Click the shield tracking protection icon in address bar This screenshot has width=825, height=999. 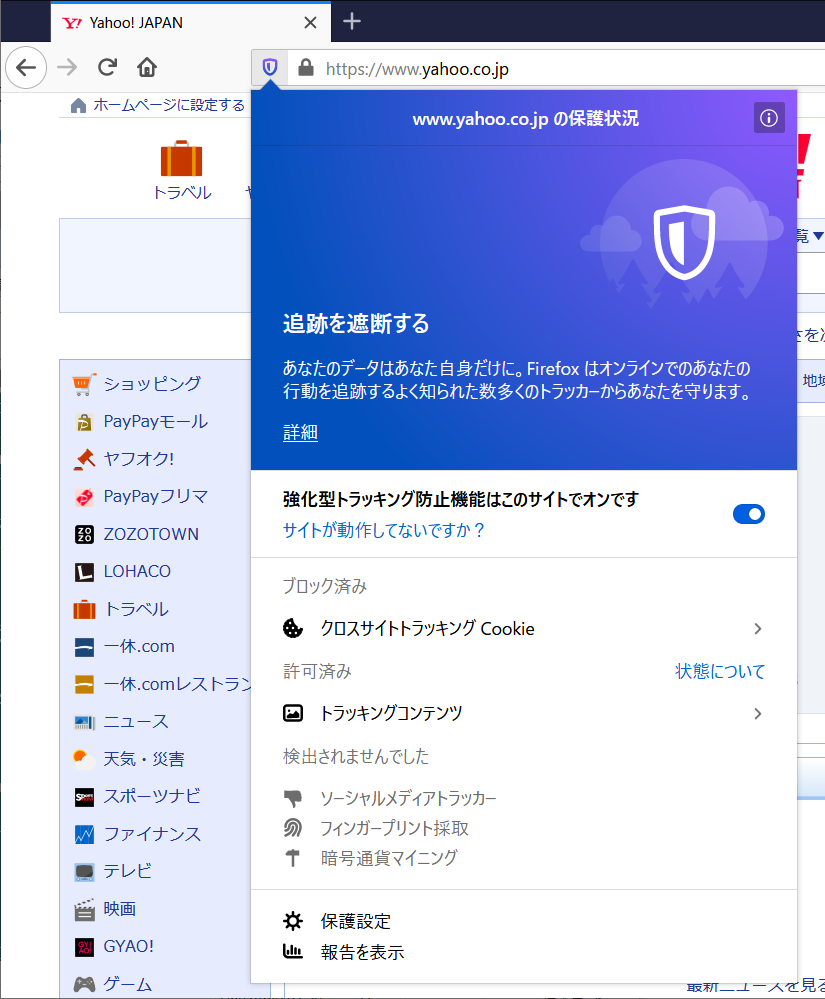coord(269,67)
